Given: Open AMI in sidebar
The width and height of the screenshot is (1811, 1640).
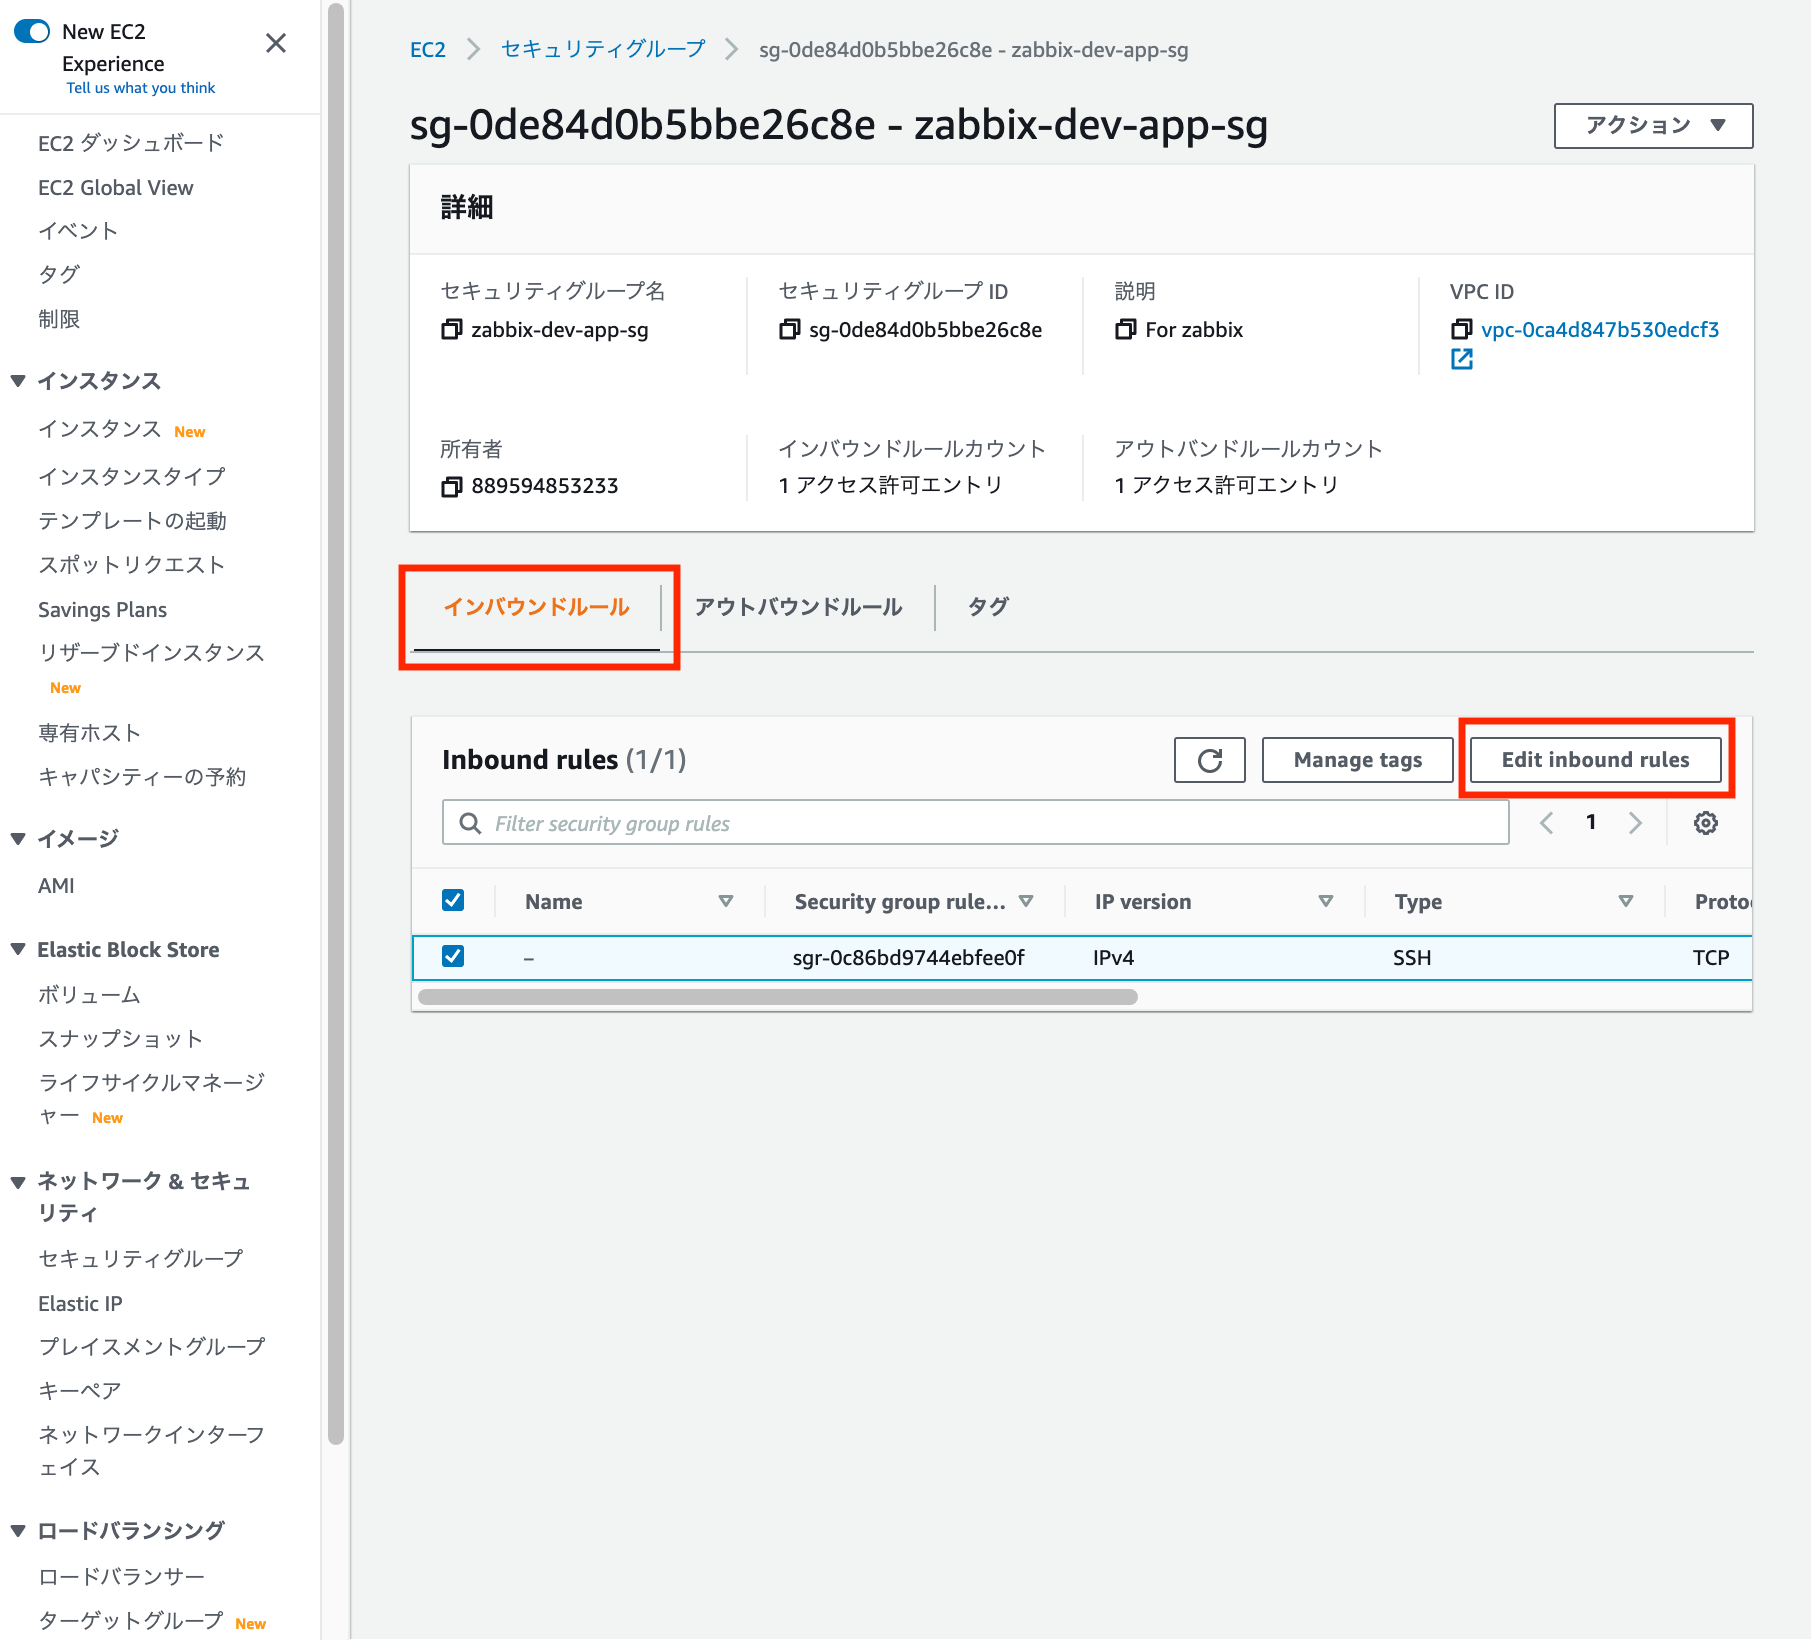Looking at the screenshot, I should coord(56,886).
